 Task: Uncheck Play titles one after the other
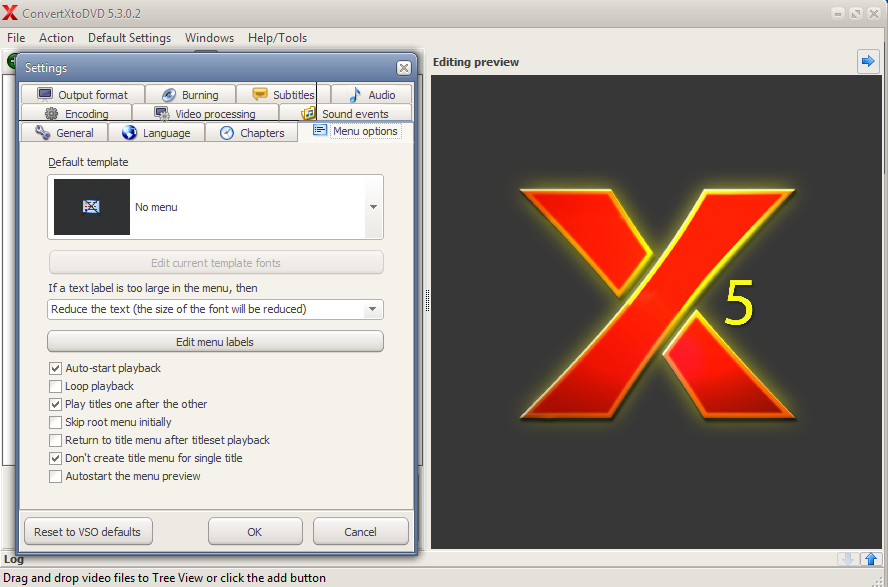click(x=55, y=405)
